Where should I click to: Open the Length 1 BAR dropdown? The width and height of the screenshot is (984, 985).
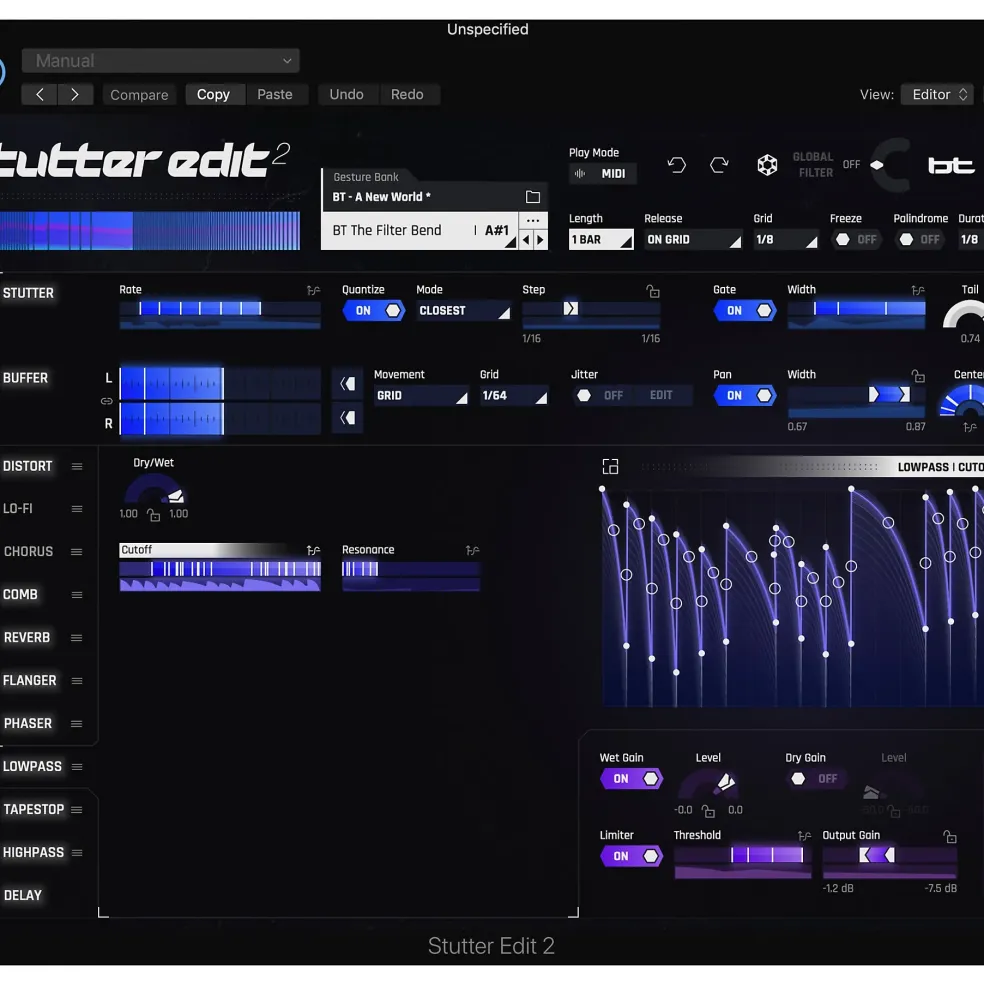tap(601, 239)
